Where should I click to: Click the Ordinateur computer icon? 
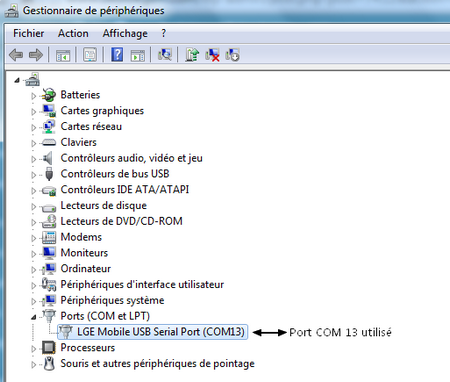[49, 268]
